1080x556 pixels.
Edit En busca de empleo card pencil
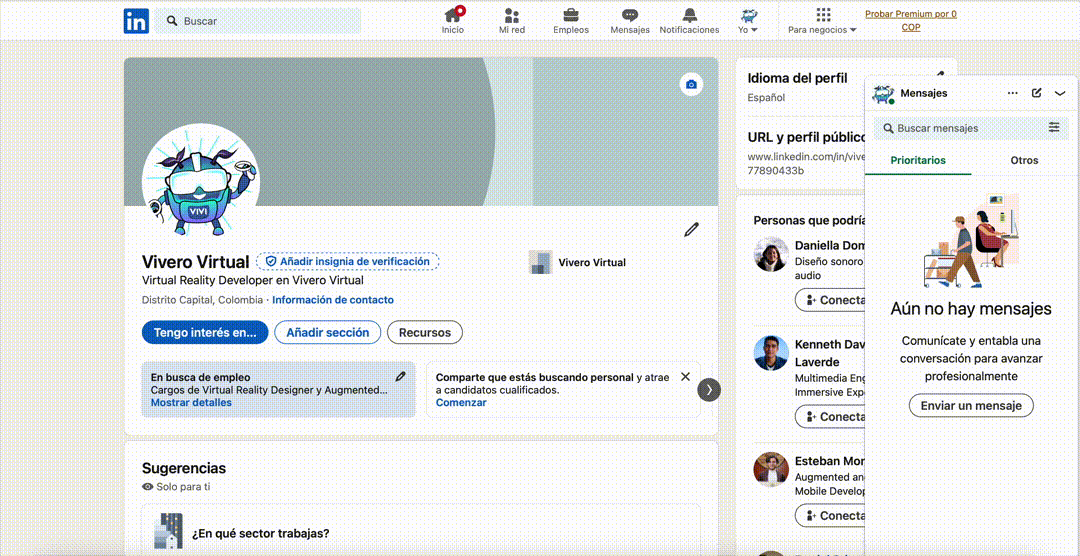click(401, 376)
